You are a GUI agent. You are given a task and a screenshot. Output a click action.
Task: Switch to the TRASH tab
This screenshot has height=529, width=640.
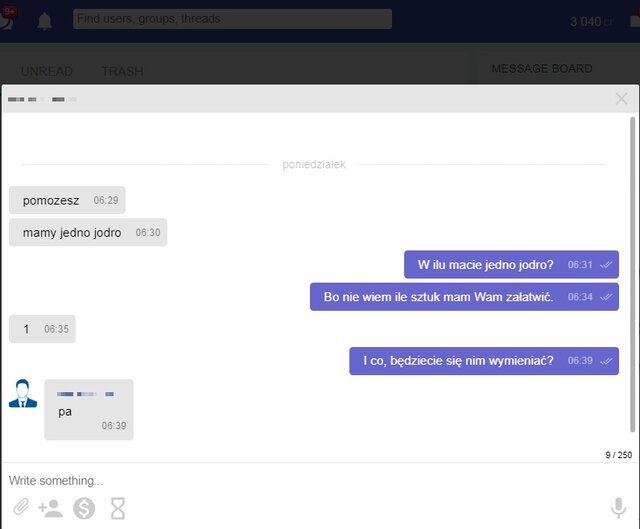122,72
